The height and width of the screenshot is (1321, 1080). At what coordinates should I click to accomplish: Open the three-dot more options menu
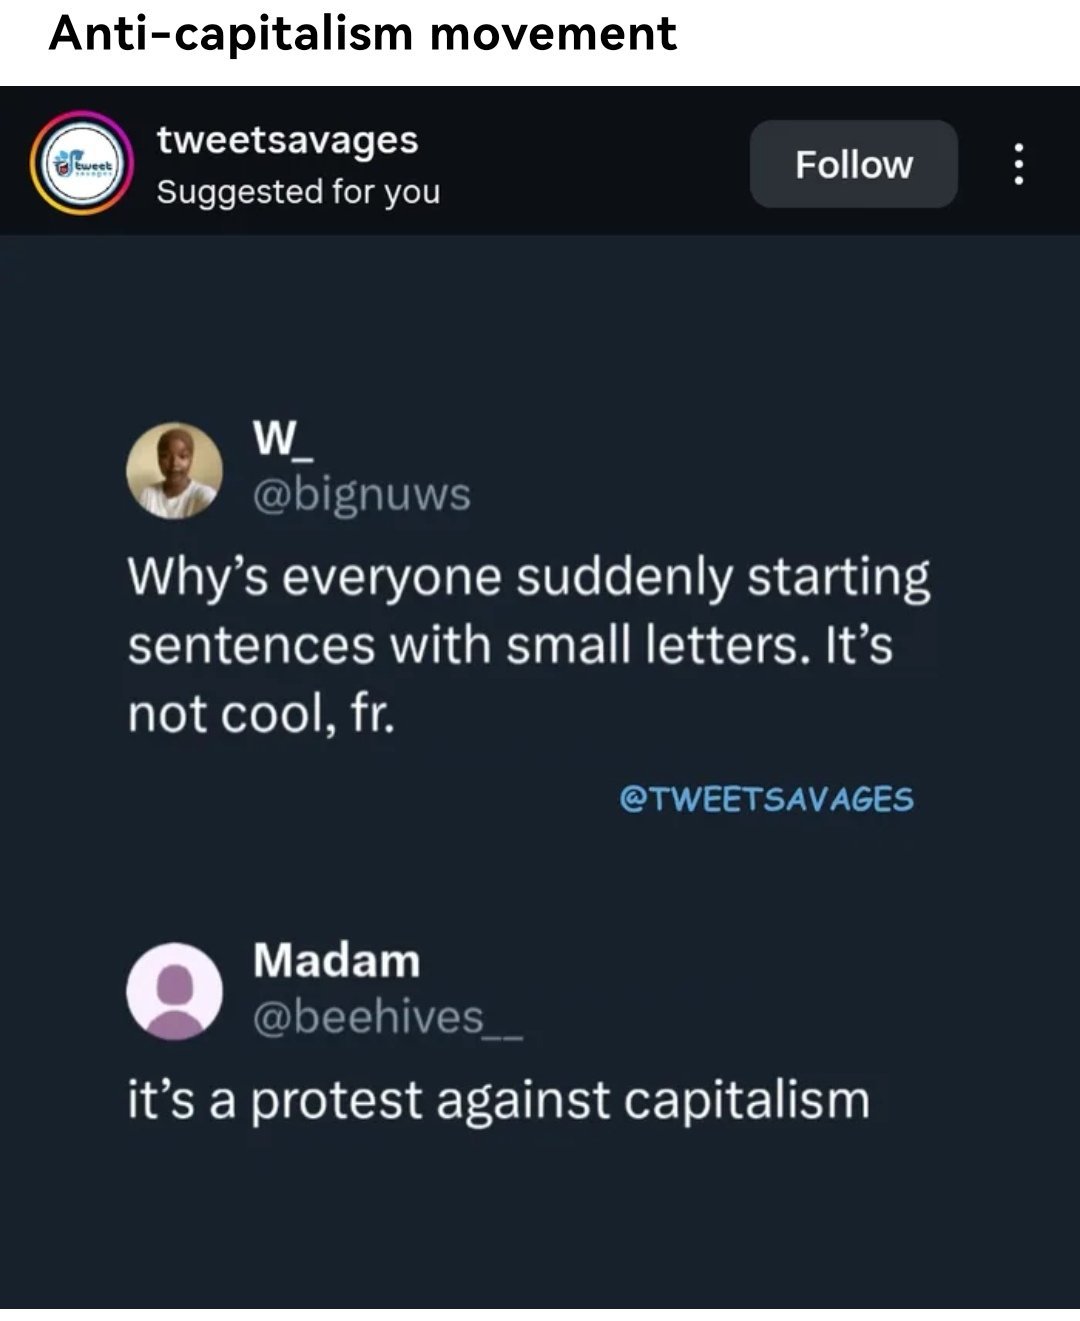(x=1018, y=164)
